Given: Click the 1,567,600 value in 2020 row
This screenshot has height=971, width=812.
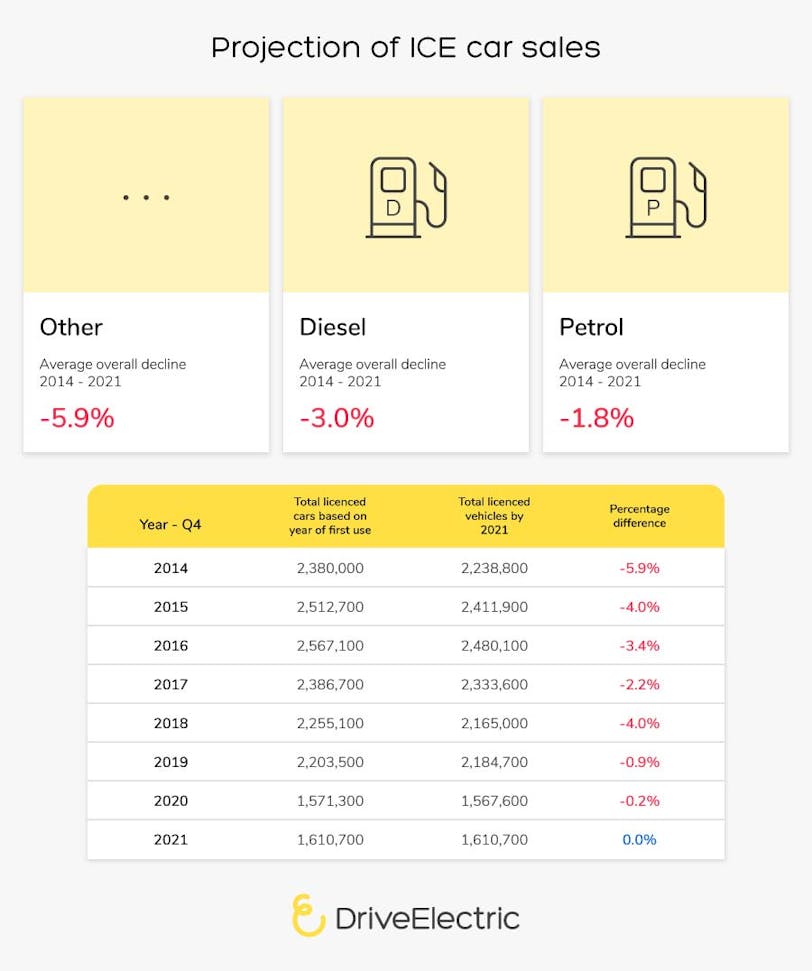Looking at the screenshot, I should pos(494,801).
